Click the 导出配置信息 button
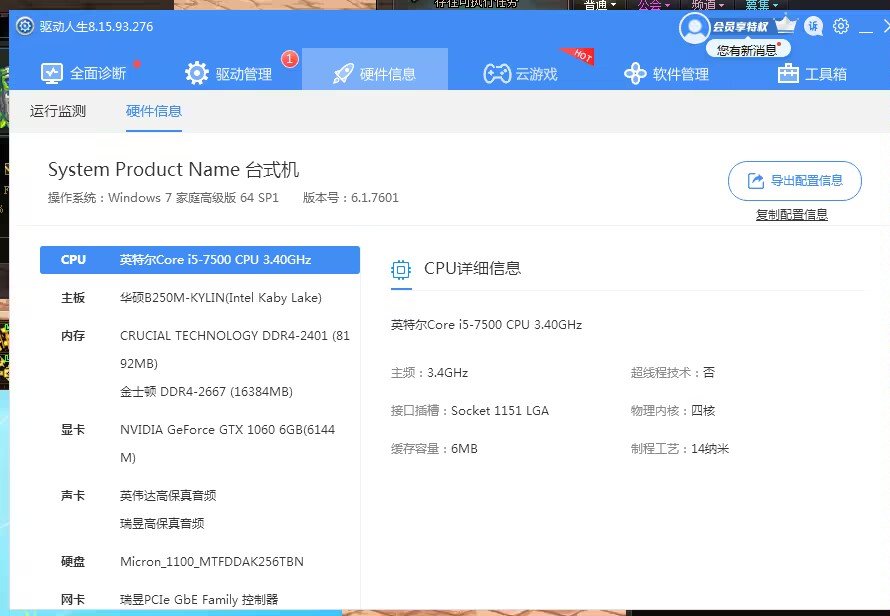 coord(795,181)
